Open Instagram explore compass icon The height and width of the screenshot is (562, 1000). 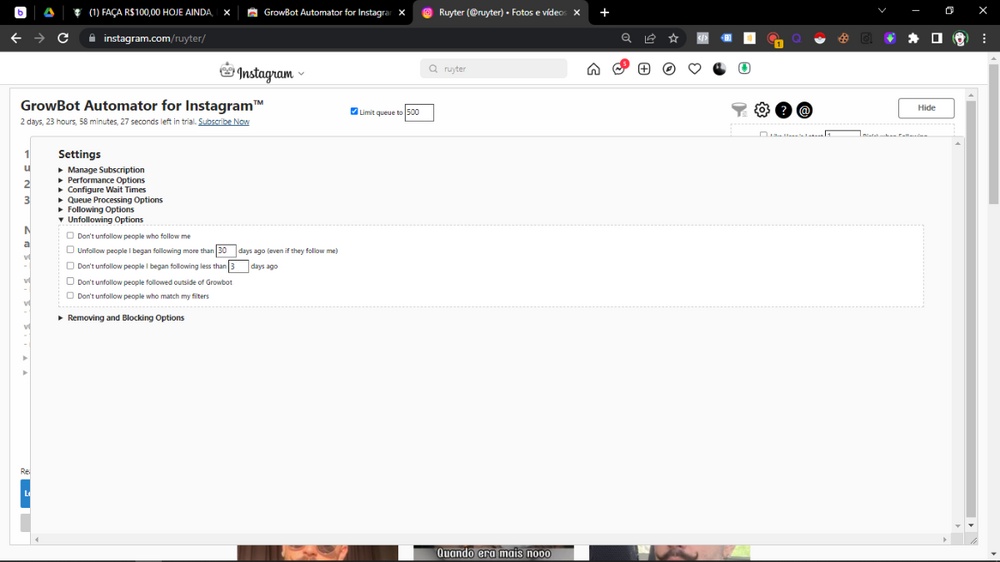(669, 69)
